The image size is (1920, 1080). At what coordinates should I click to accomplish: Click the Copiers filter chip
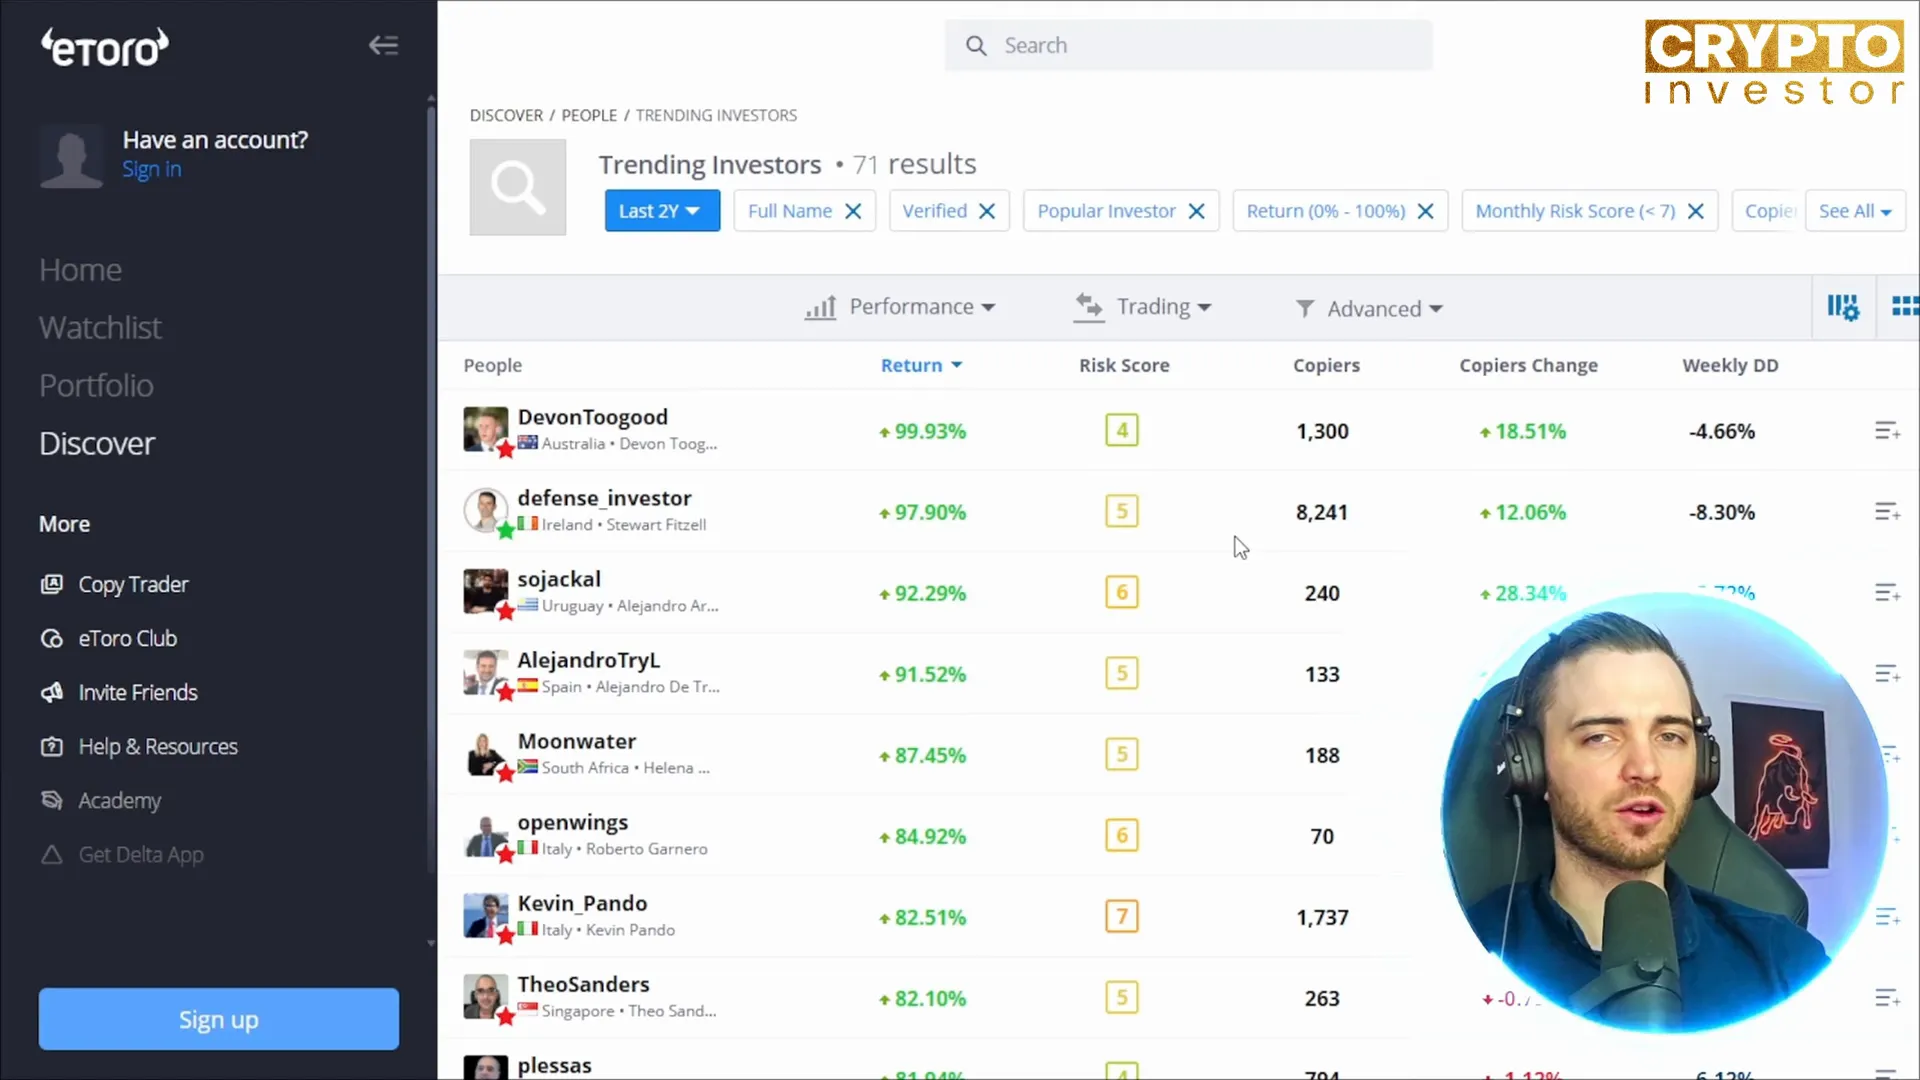click(x=1767, y=211)
